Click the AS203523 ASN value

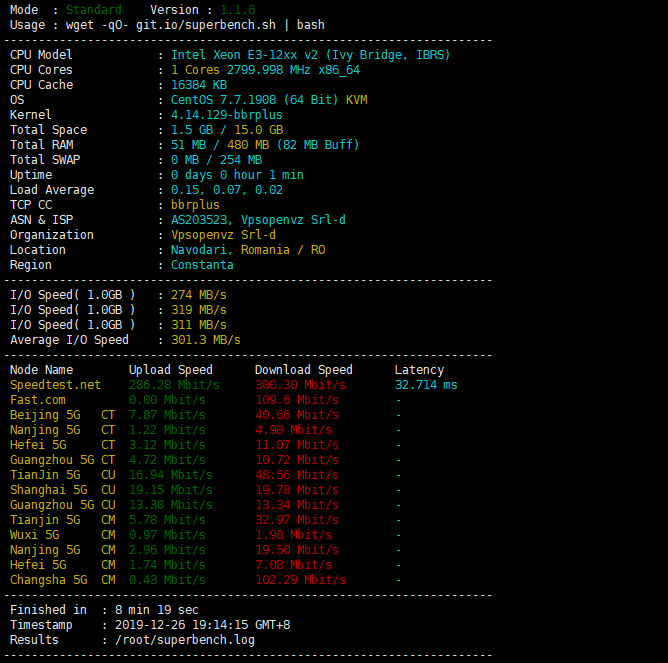click(200, 220)
